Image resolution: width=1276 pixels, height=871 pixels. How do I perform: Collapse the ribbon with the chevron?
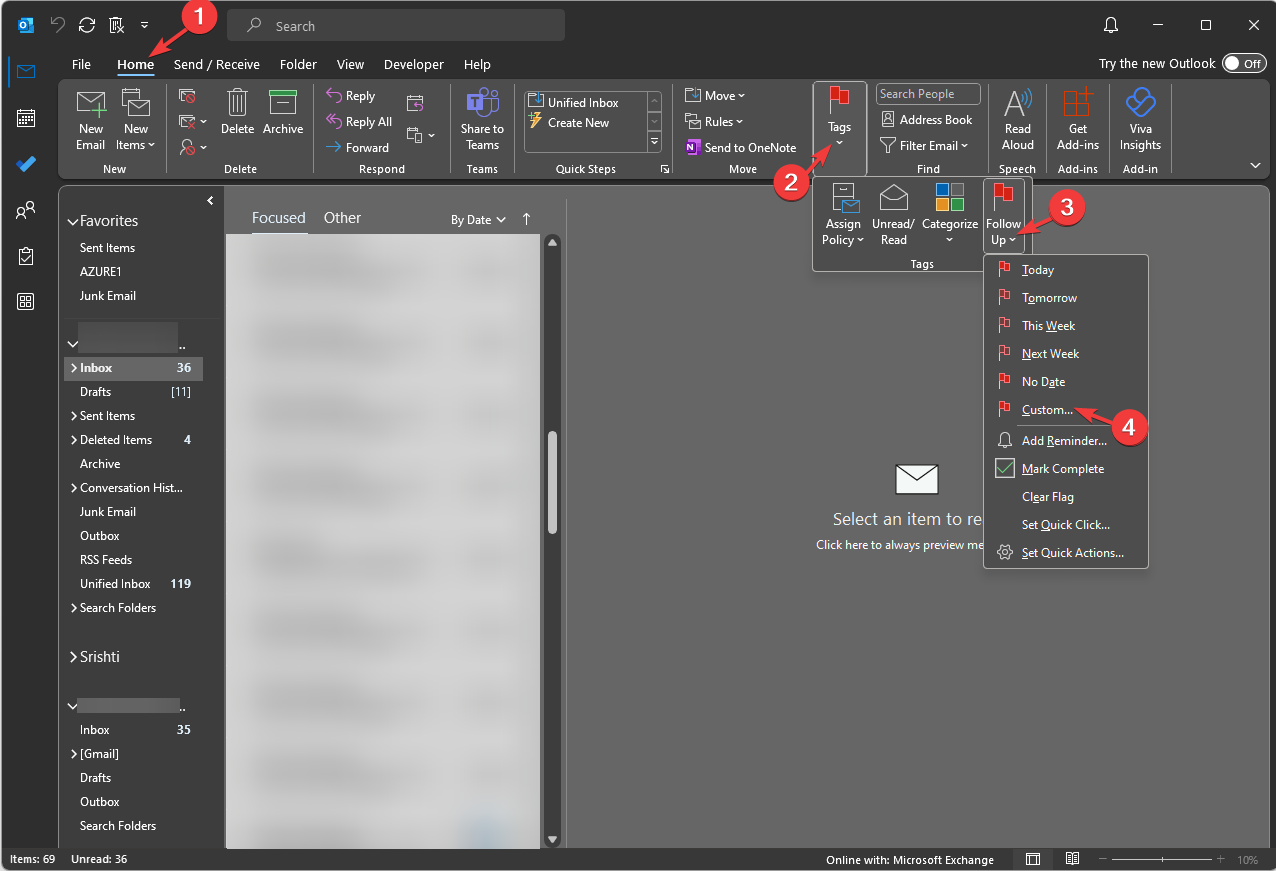click(x=1256, y=165)
